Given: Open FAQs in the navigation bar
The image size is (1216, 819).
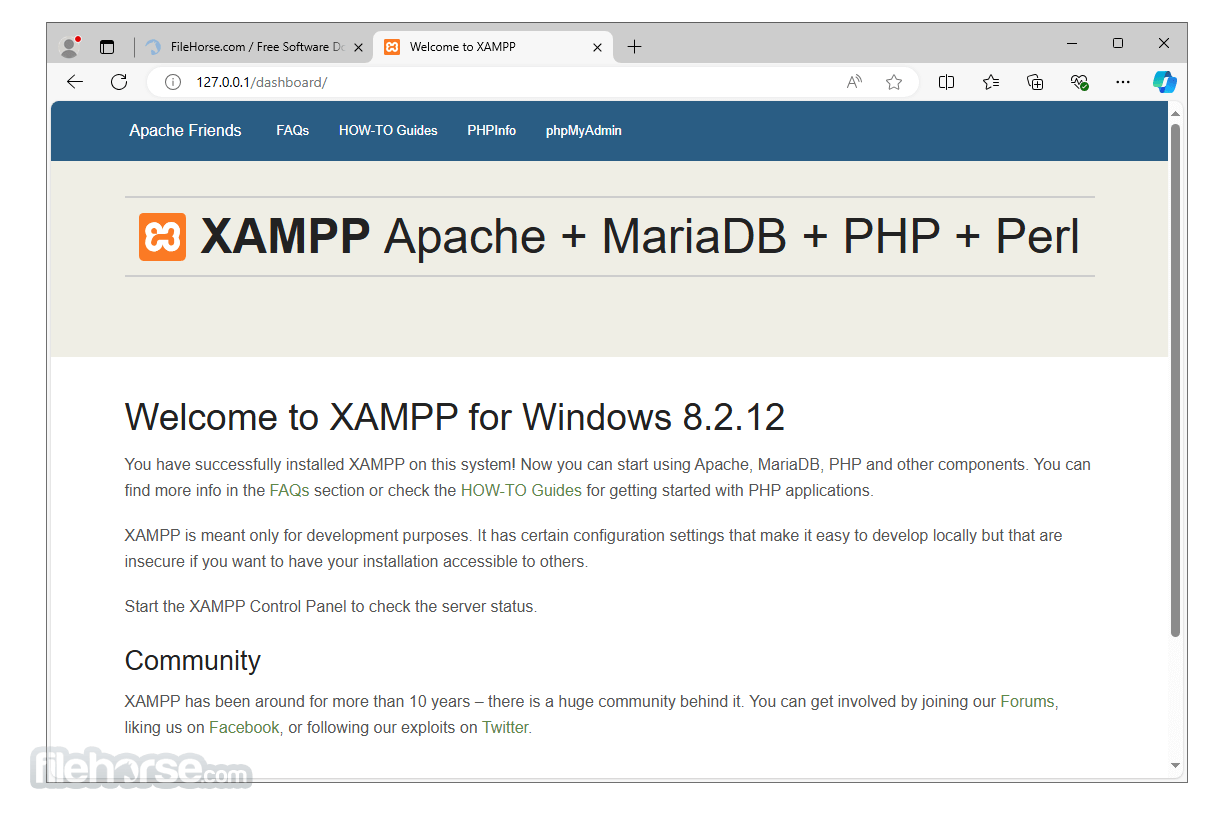Looking at the screenshot, I should [293, 130].
